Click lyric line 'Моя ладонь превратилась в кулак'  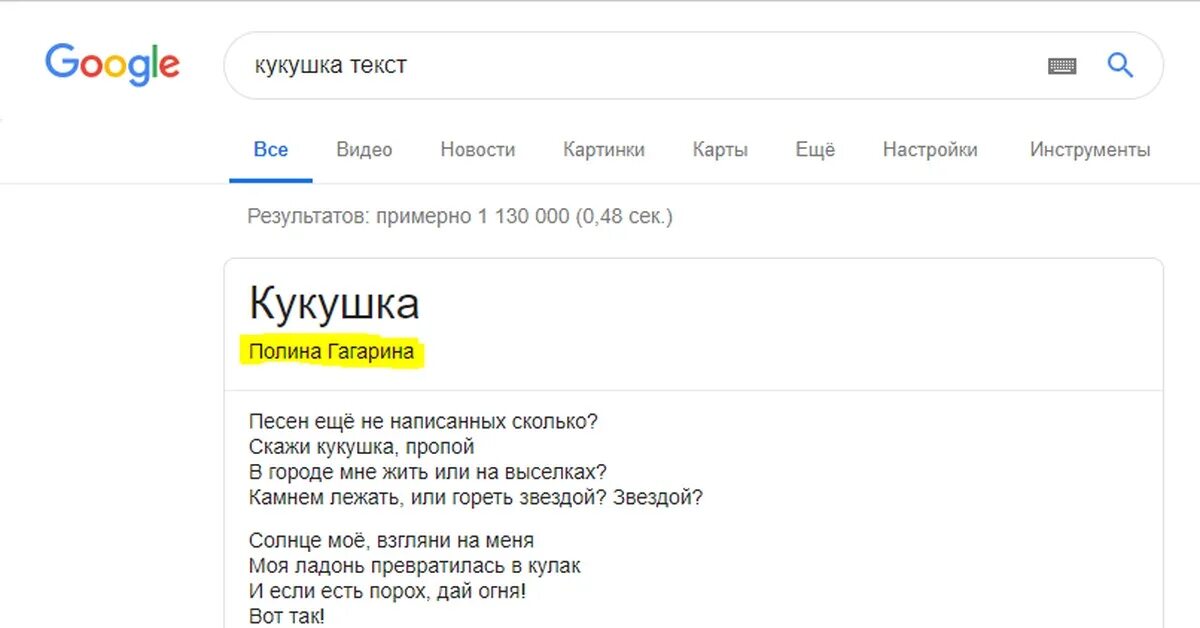tap(414, 566)
